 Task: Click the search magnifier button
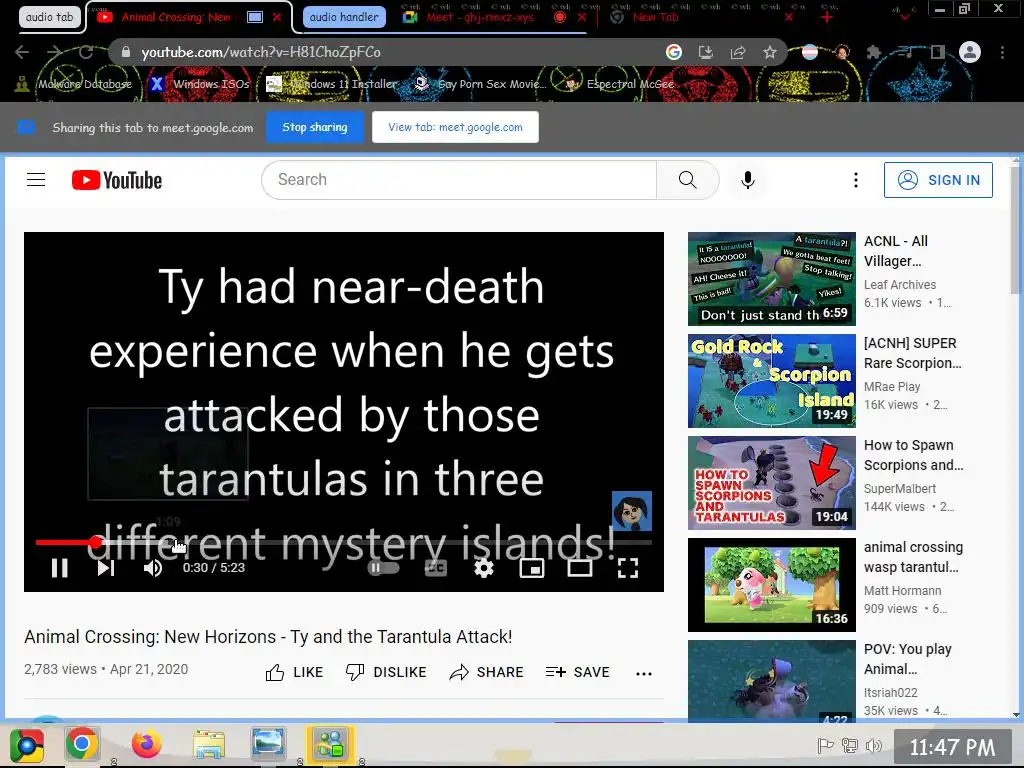click(x=688, y=180)
